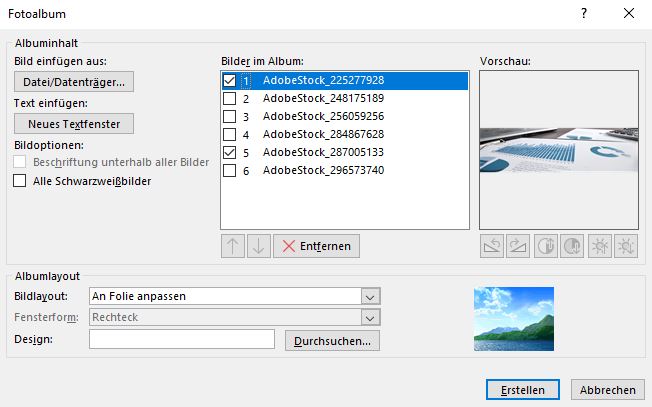Screen dimensions: 652x407
Task: Check picture 6 AdobeStock_296573740
Action: [x=230, y=170]
